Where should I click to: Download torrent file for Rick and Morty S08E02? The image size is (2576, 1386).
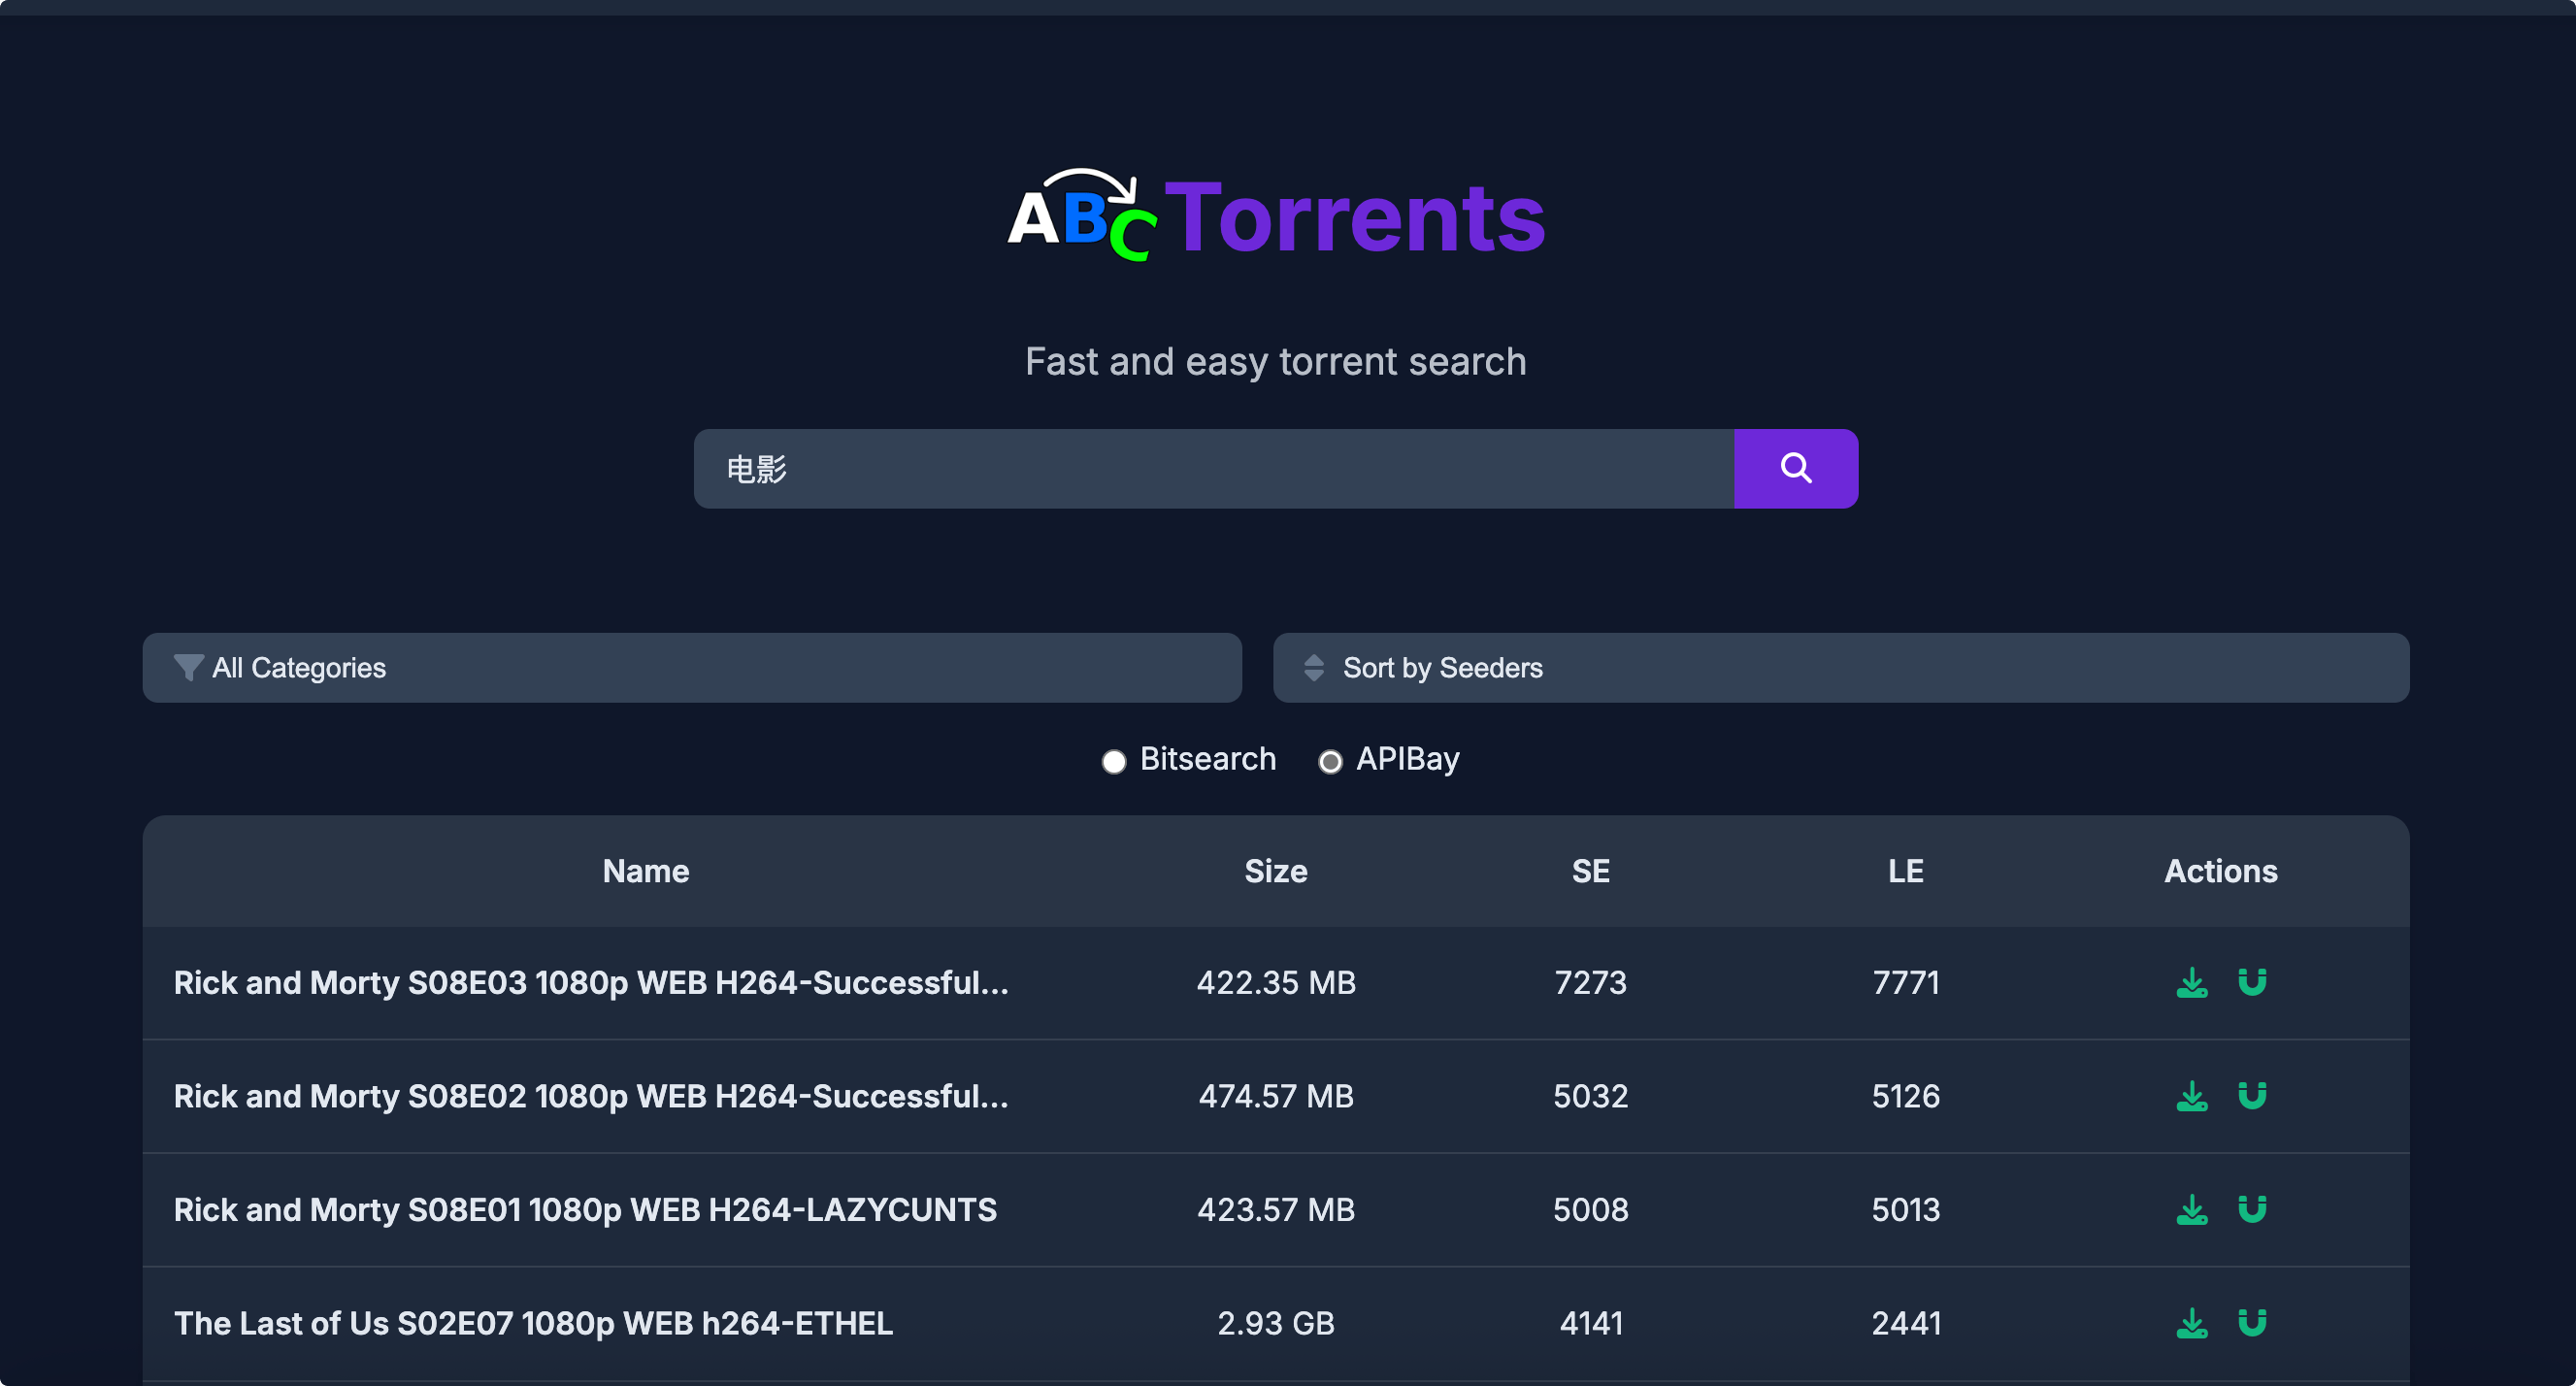2191,1096
